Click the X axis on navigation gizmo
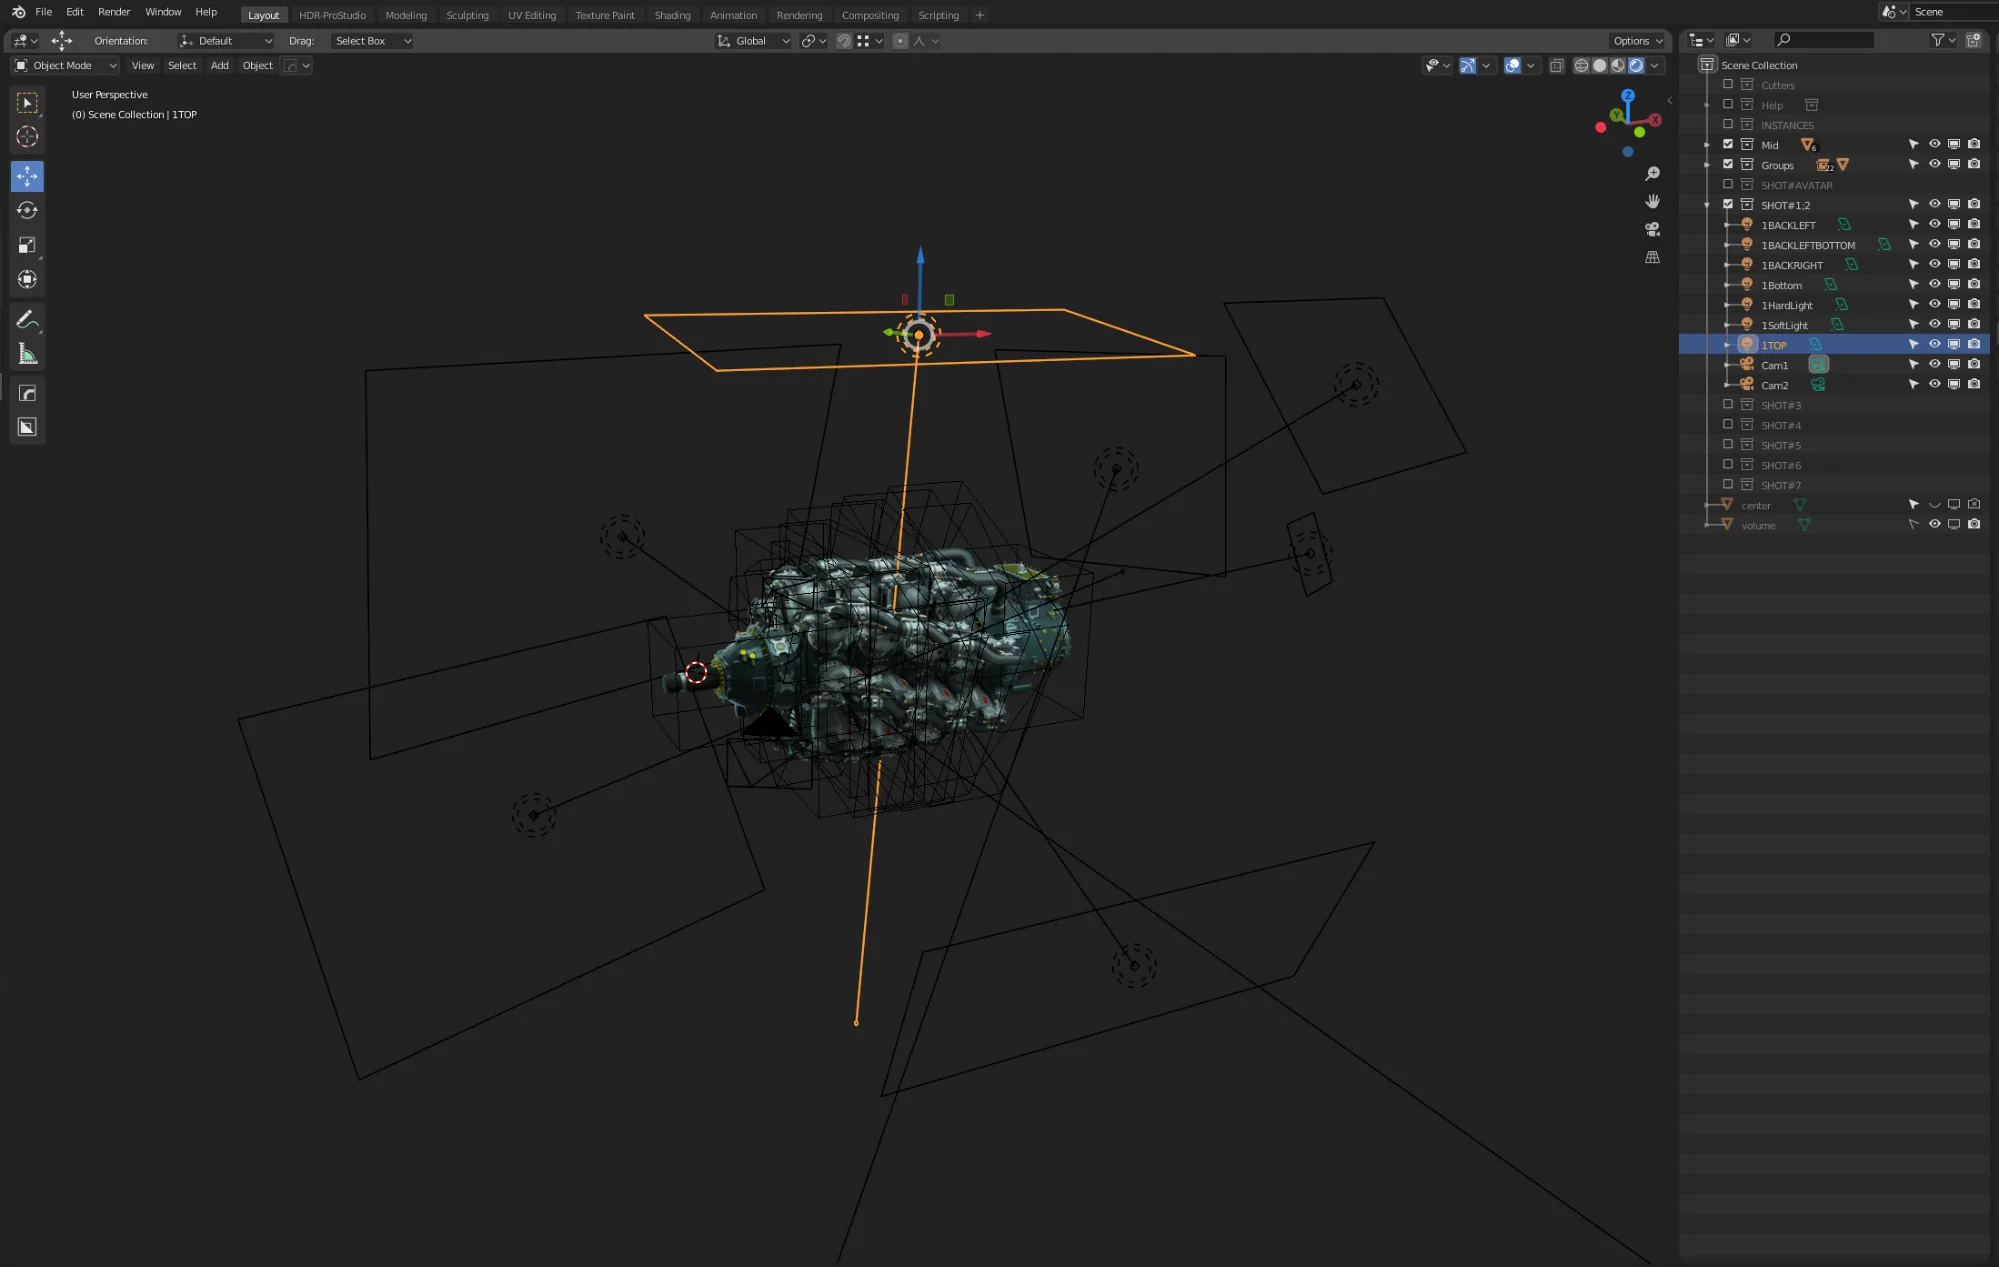1999x1267 pixels. 1655,120
